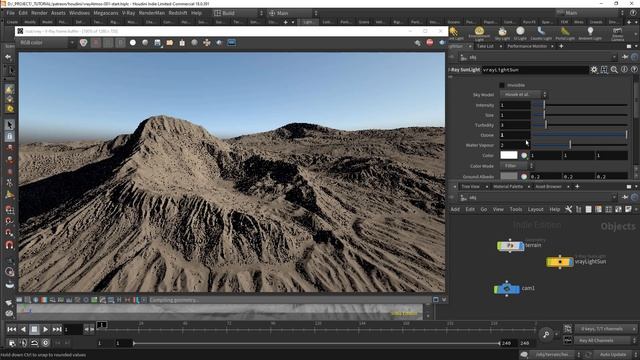Switch to the Performance Monitor tab
Image resolution: width=640 pixels, height=360 pixels.
[527, 46]
